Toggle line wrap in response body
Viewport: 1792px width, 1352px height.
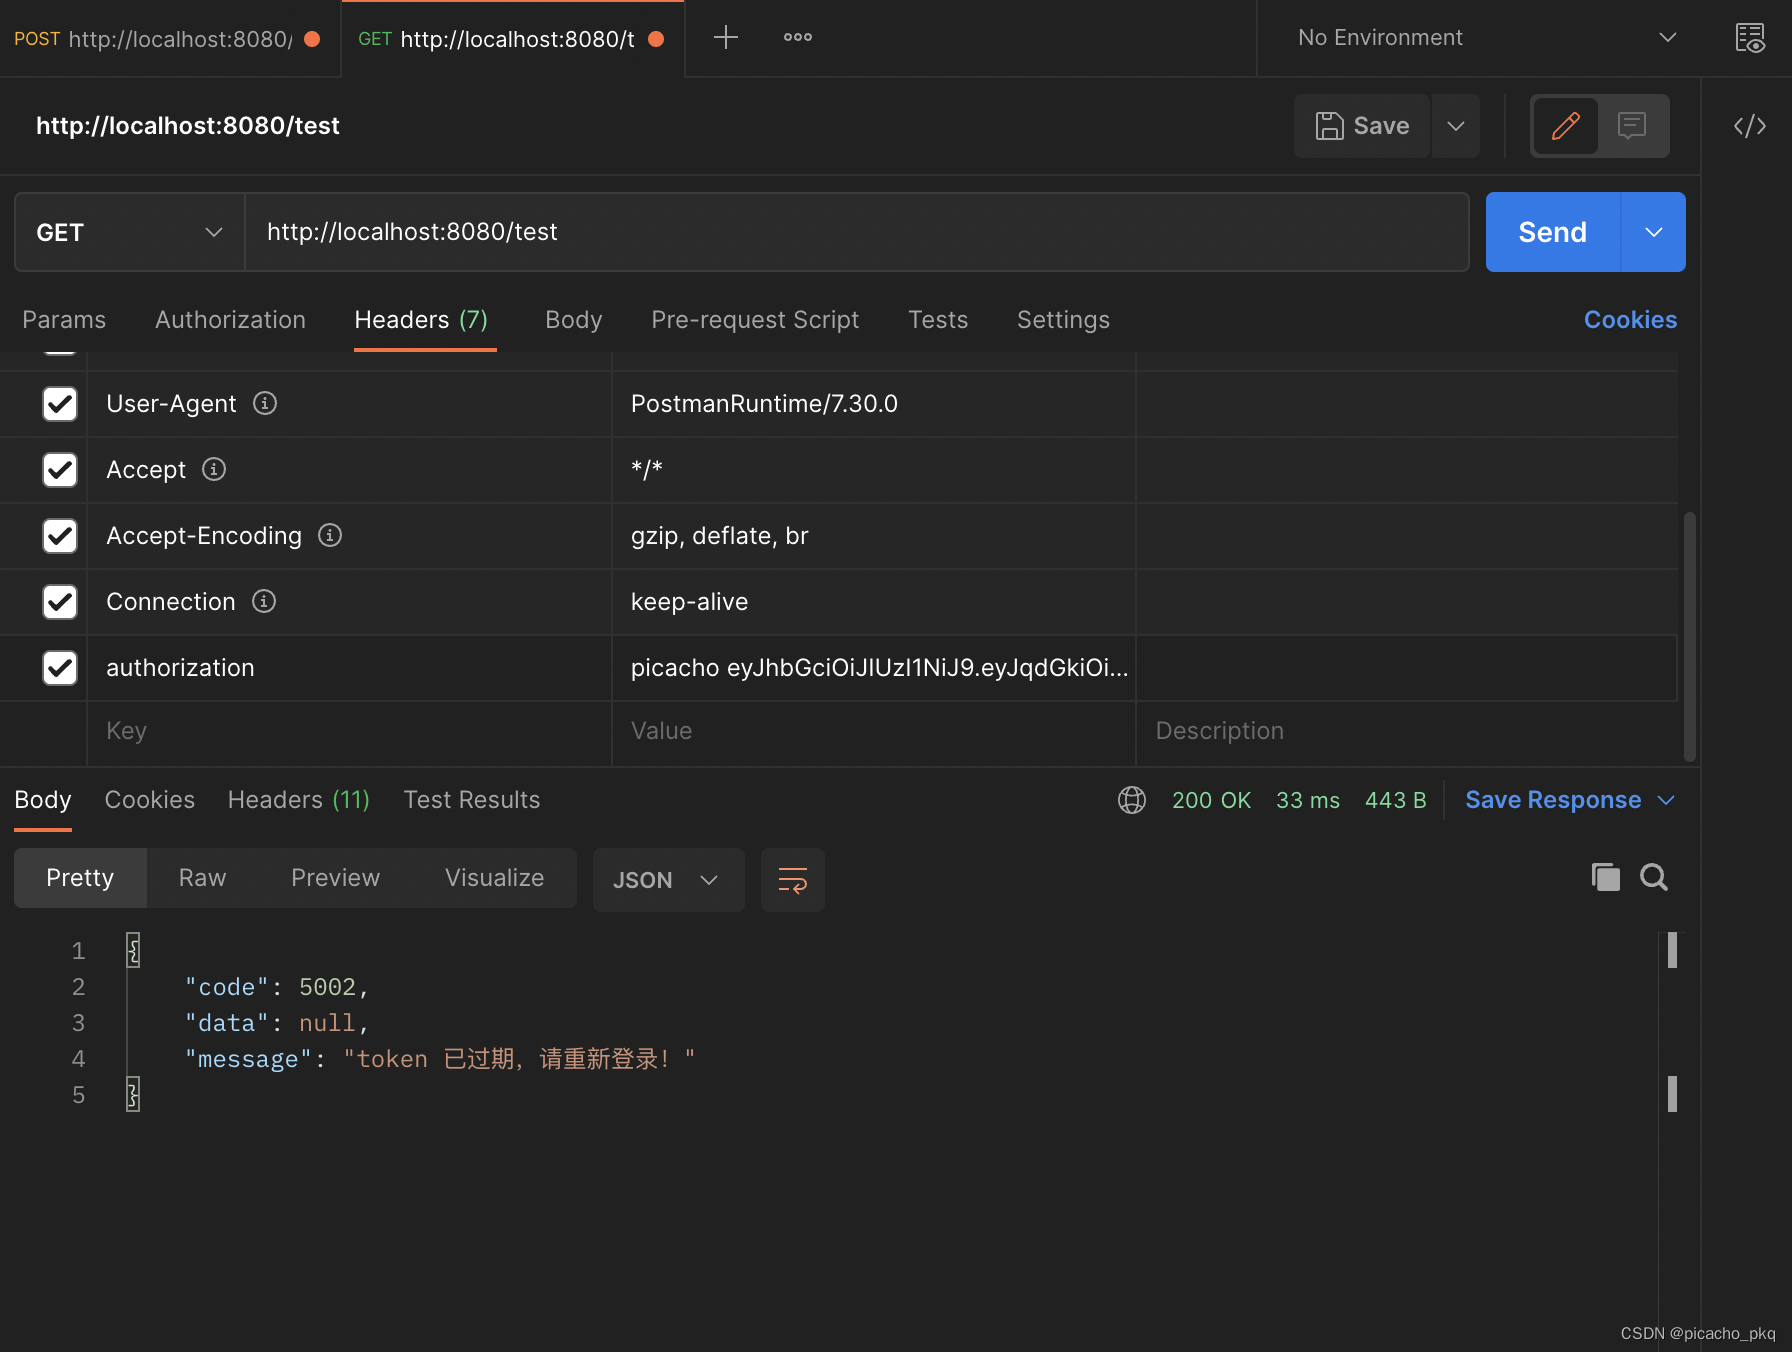[x=792, y=880]
